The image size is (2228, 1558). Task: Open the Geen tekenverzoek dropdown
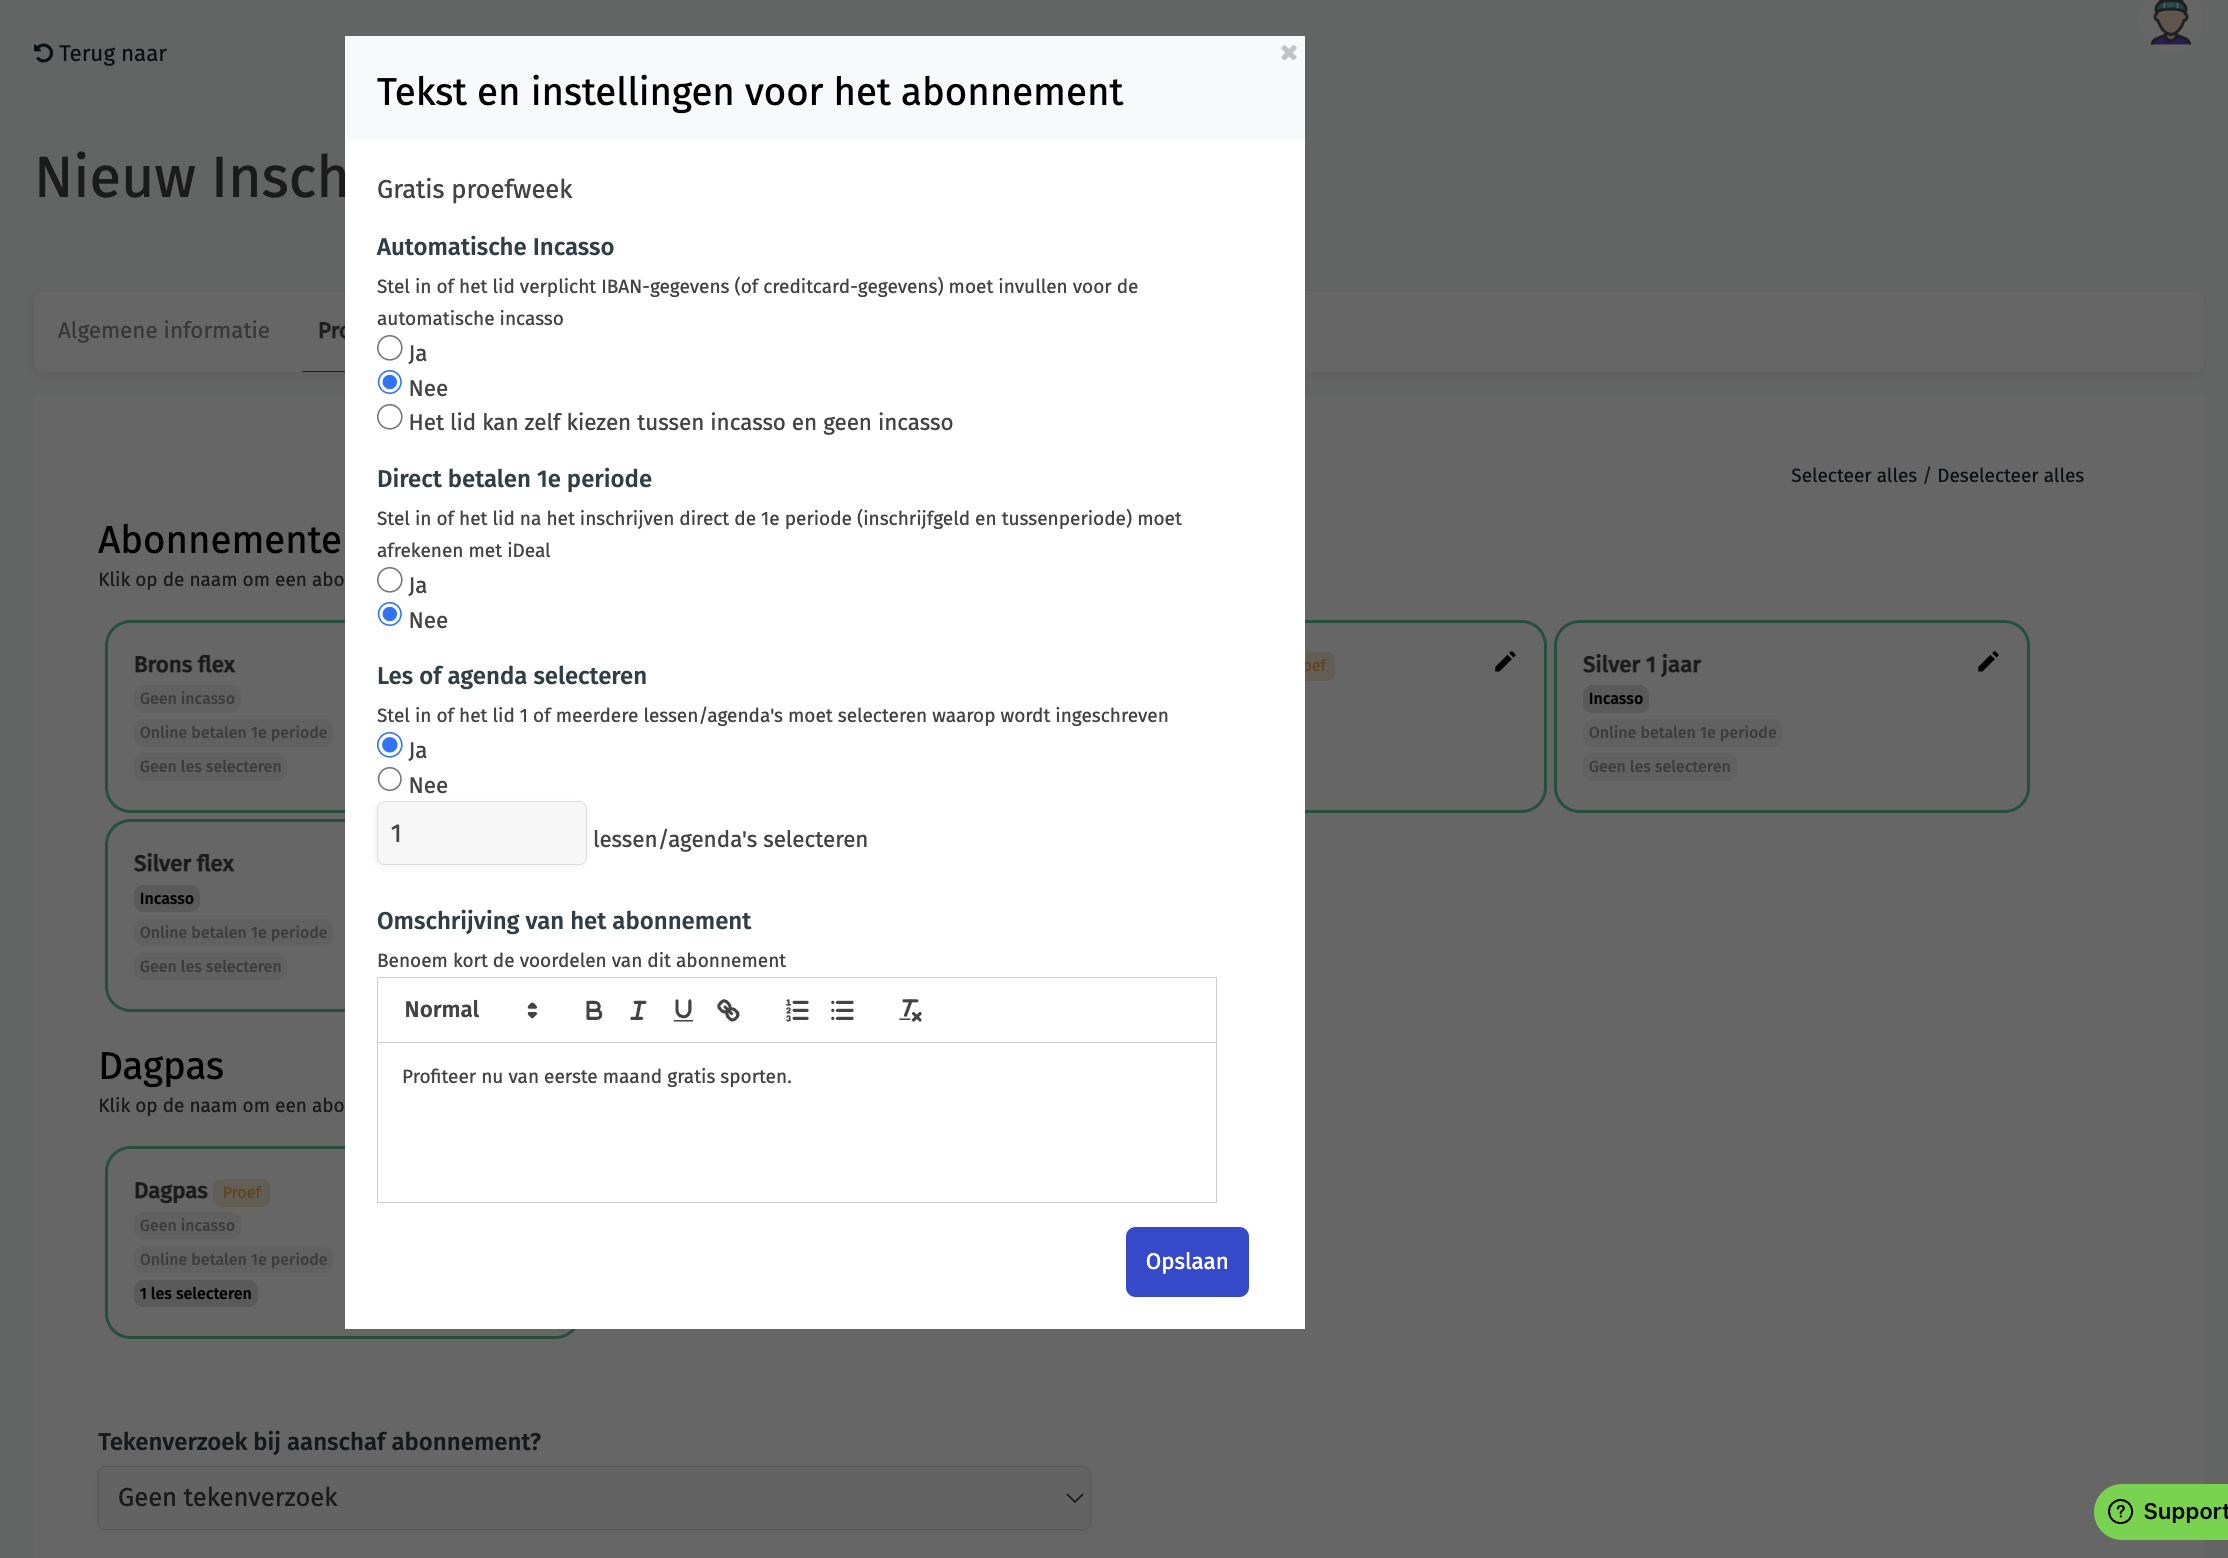(x=594, y=1497)
